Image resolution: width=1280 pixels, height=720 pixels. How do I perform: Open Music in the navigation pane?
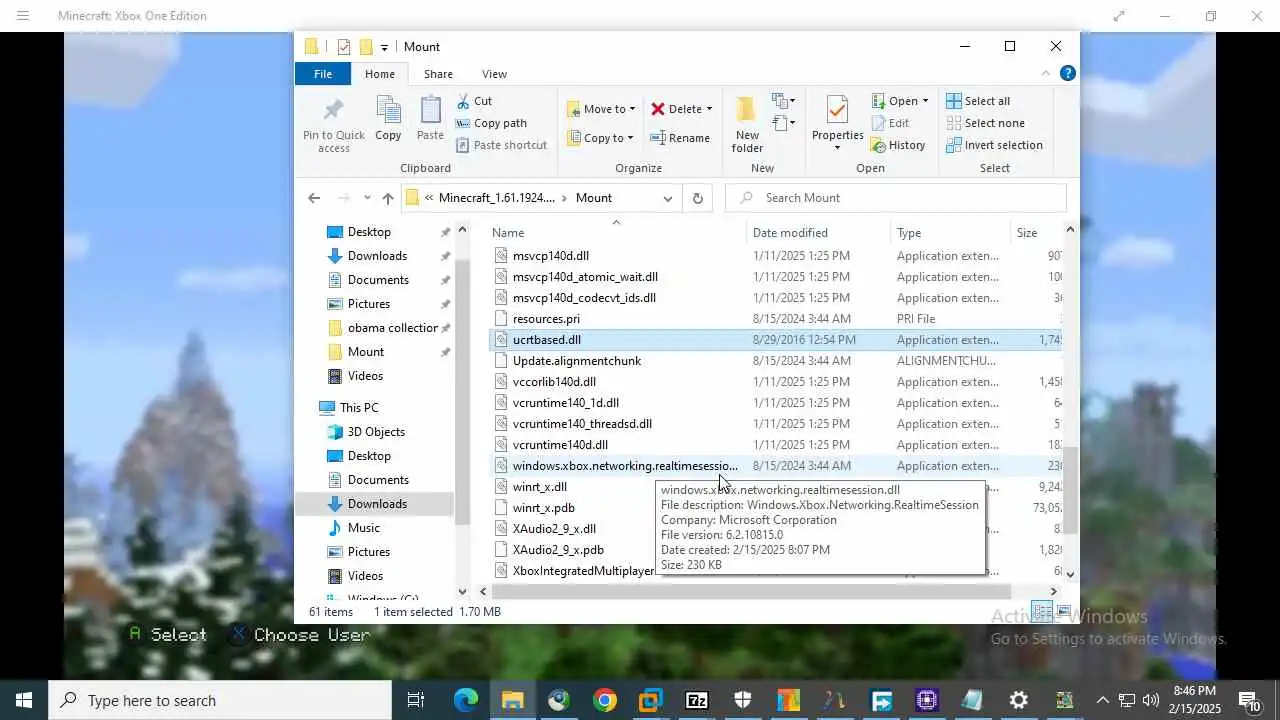(363, 528)
